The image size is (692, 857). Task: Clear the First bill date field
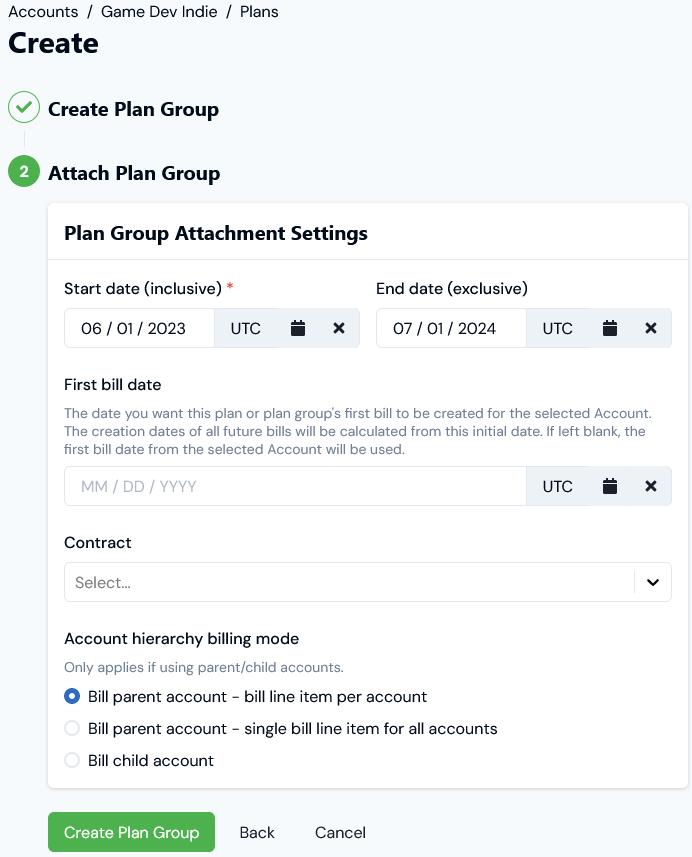coord(650,486)
